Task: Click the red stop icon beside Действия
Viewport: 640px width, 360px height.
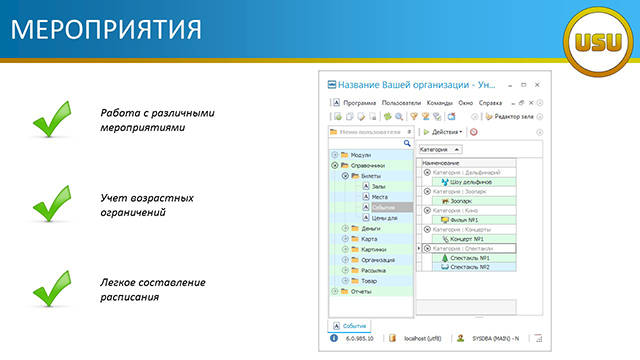Action: point(473,132)
